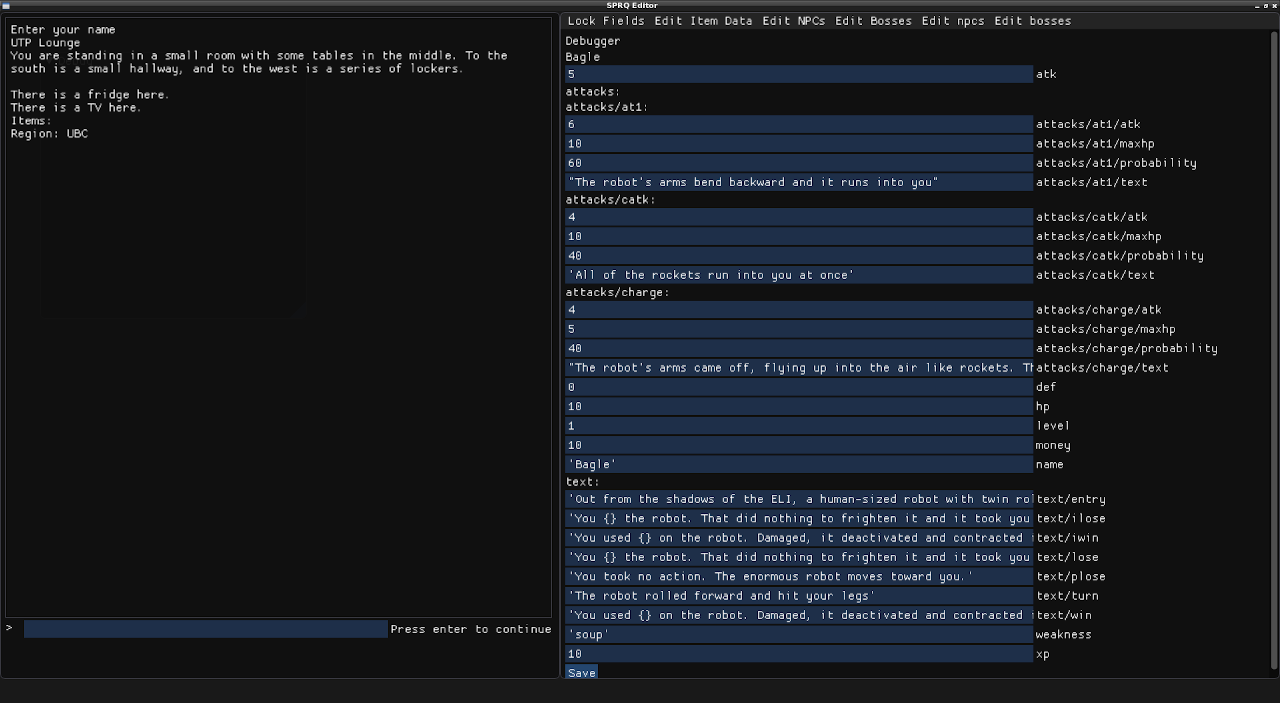The height and width of the screenshot is (703, 1280).
Task: Open the Edit Bosses menu
Action: point(873,21)
